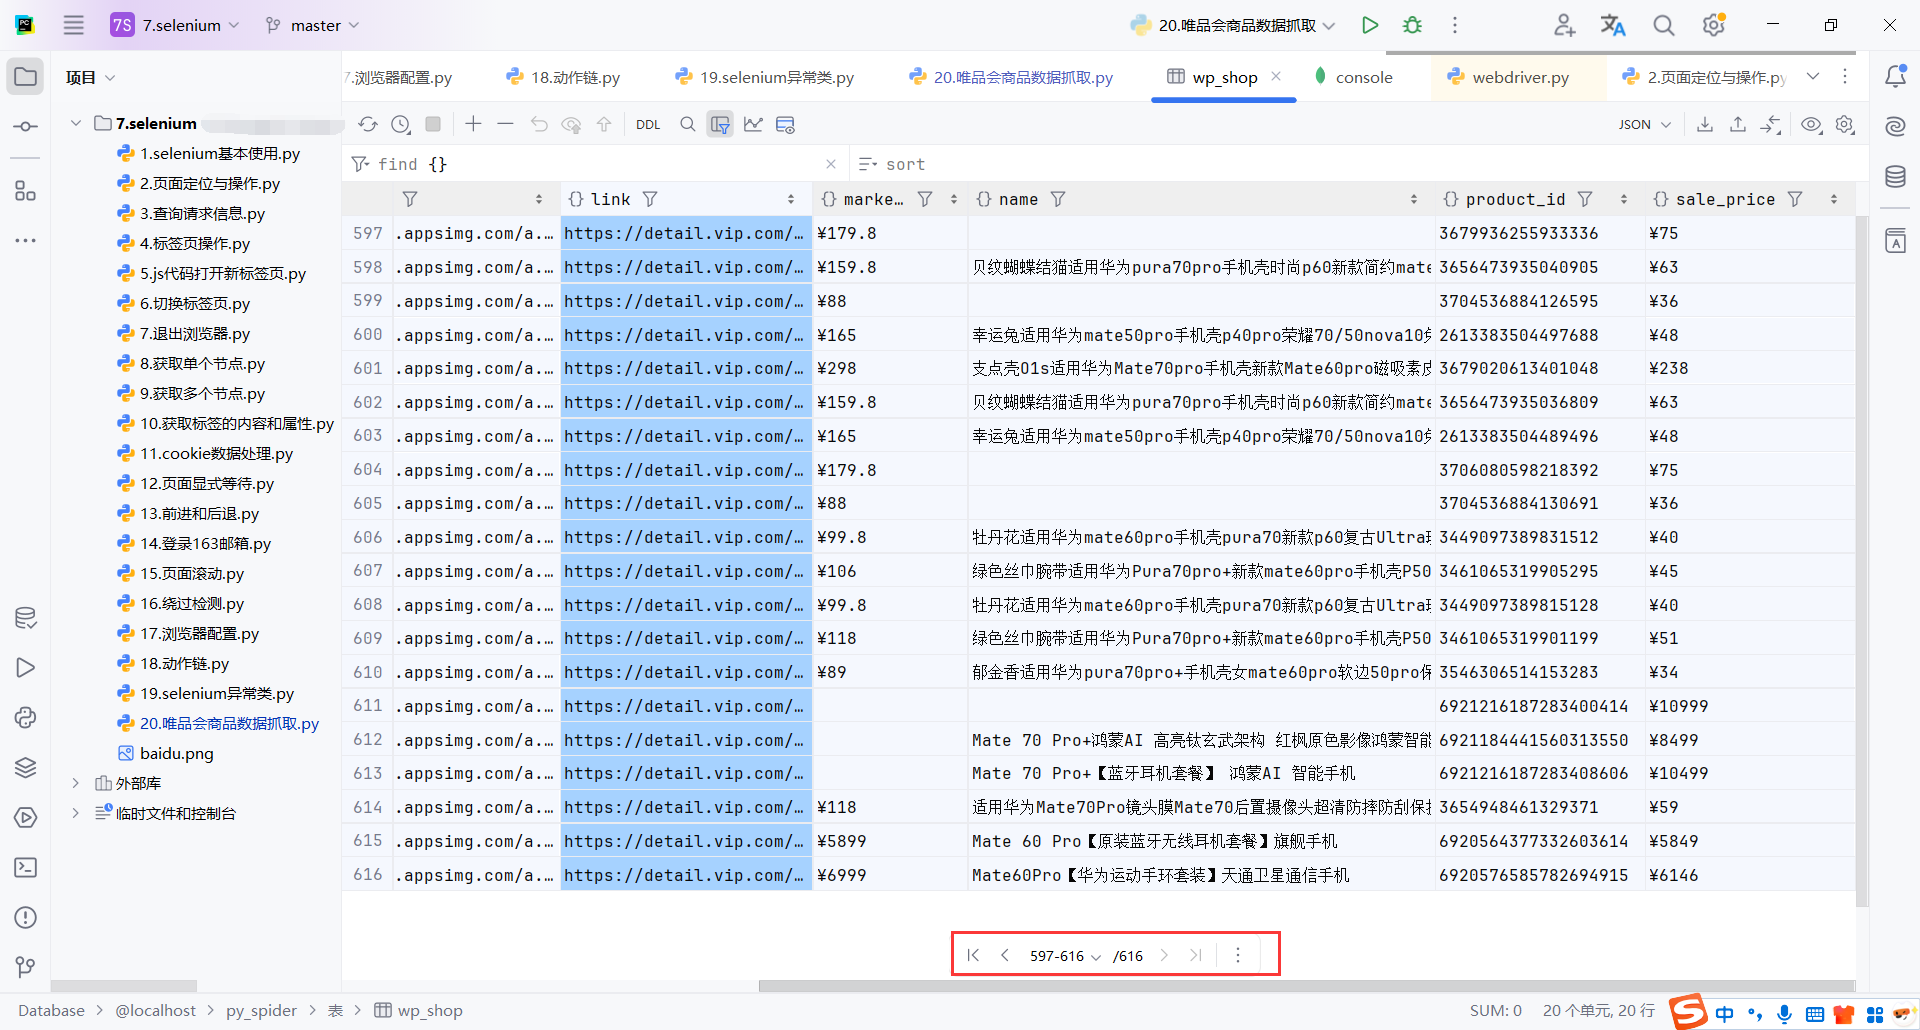Open the Terminal tool window icon
The width and height of the screenshot is (1920, 1030).
point(26,867)
